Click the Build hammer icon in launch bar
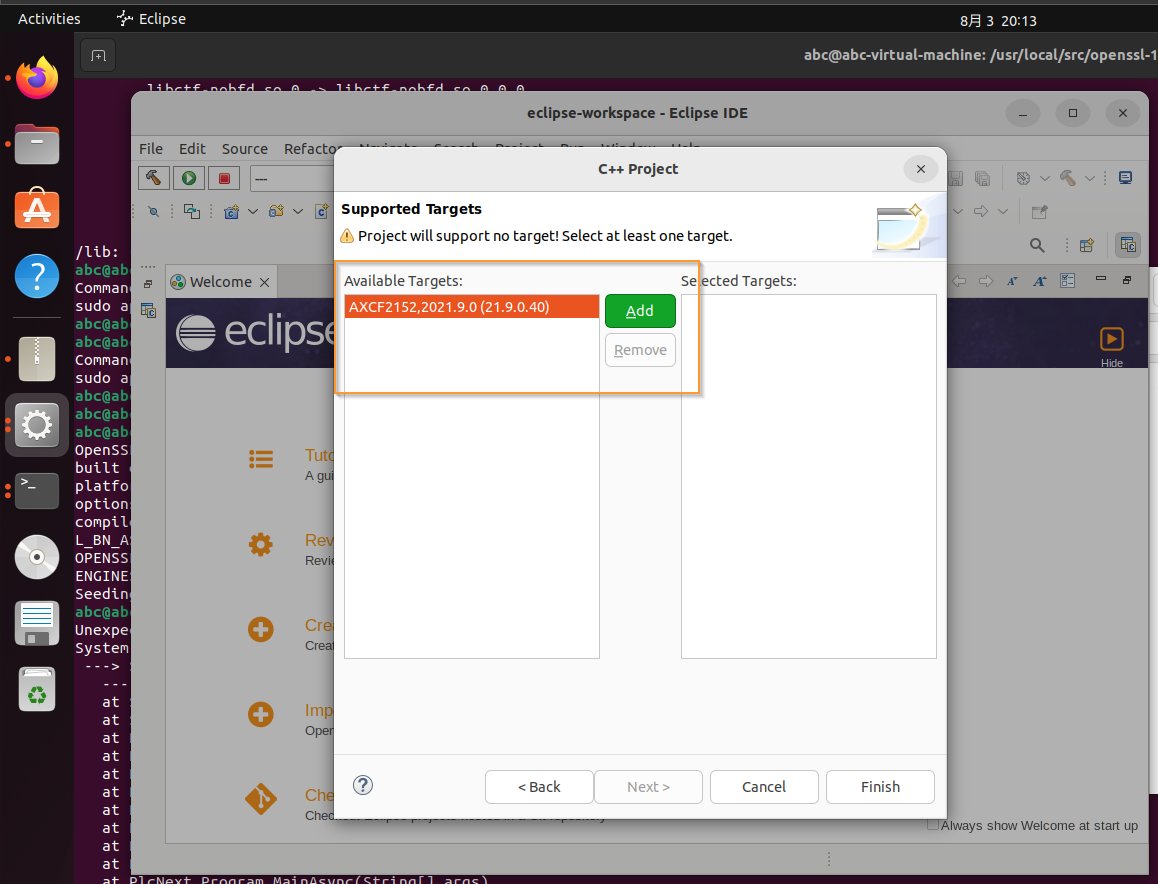Image resolution: width=1158 pixels, height=884 pixels. 154,178
